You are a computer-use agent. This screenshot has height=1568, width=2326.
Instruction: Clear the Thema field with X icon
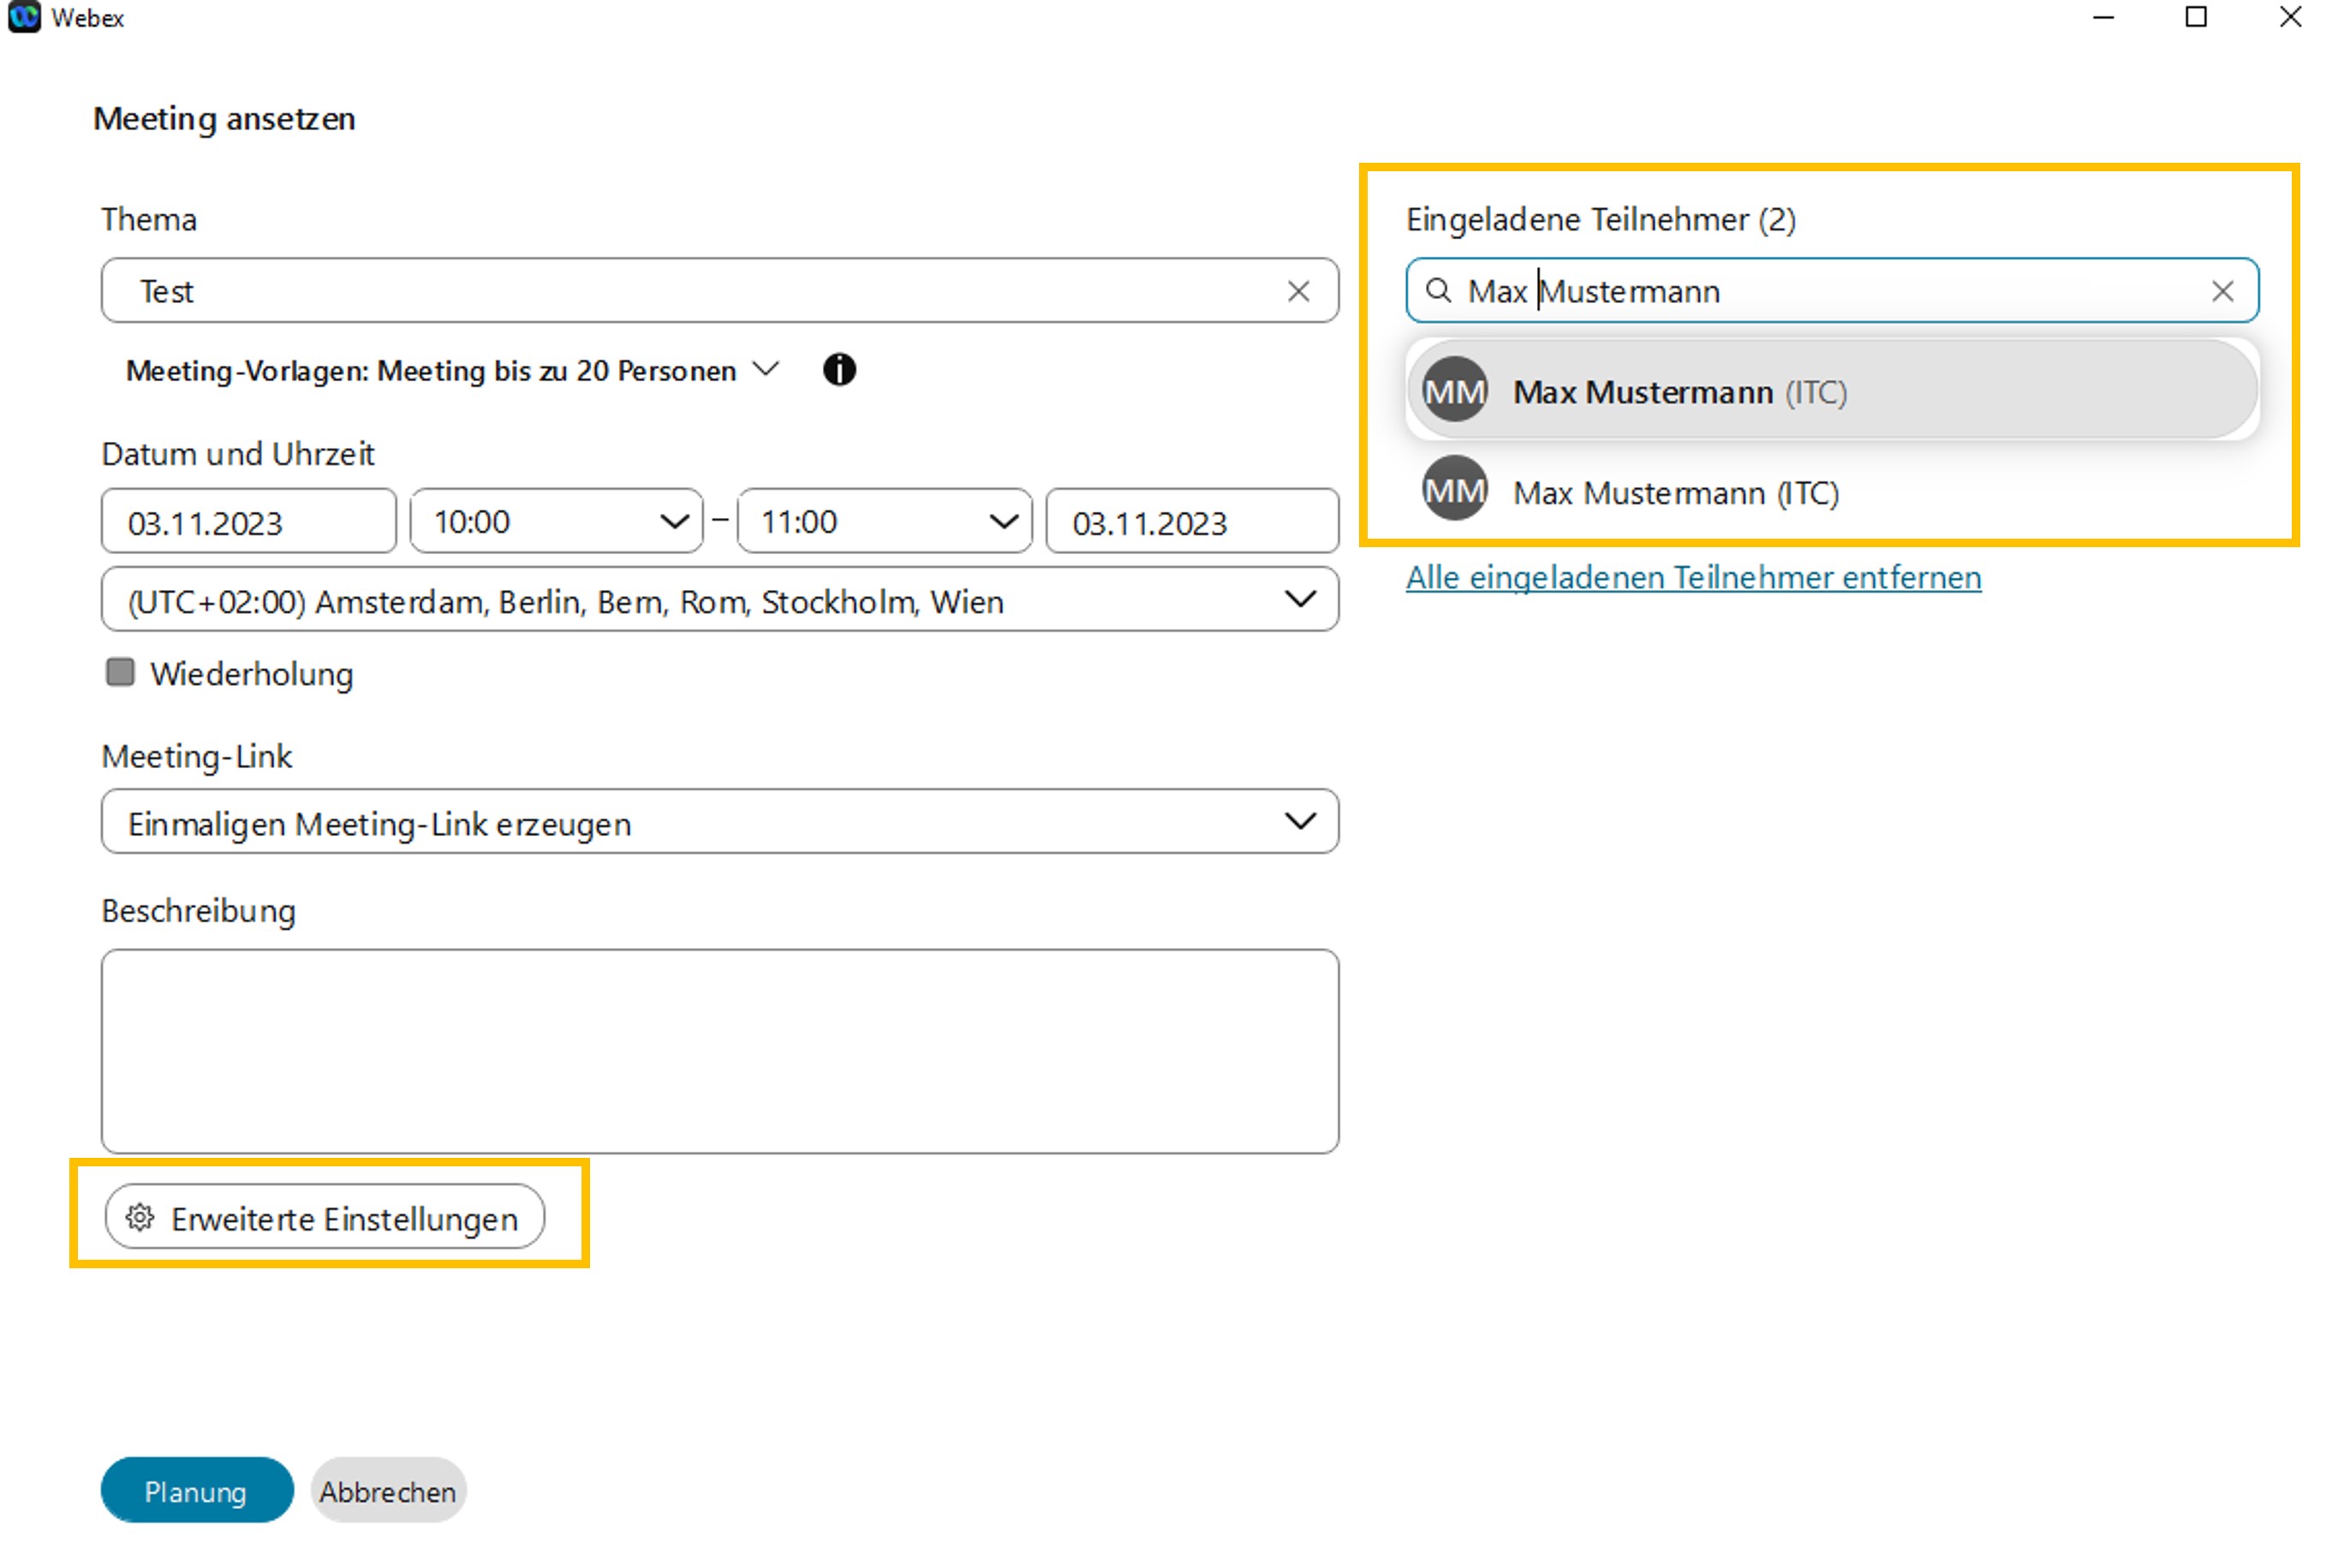pyautogui.click(x=1297, y=291)
